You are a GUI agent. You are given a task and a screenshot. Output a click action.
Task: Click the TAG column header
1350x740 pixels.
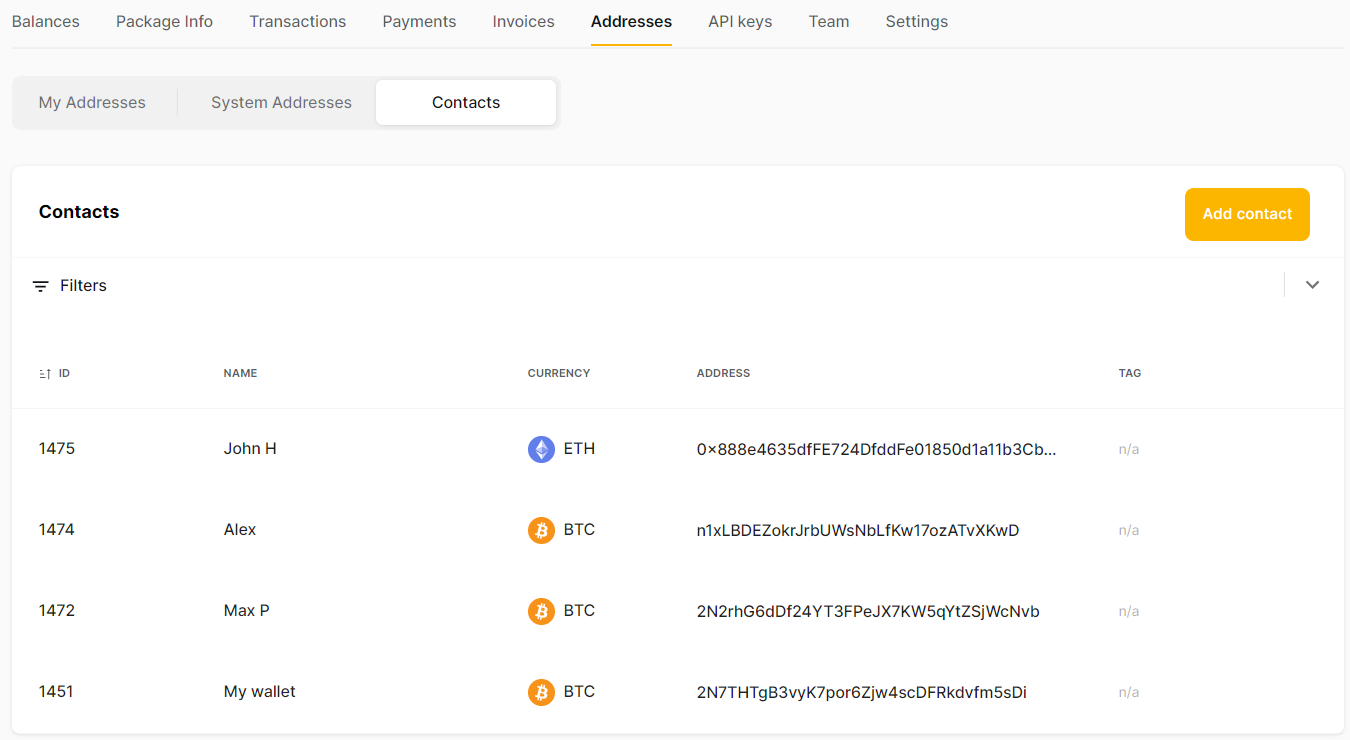coord(1130,373)
